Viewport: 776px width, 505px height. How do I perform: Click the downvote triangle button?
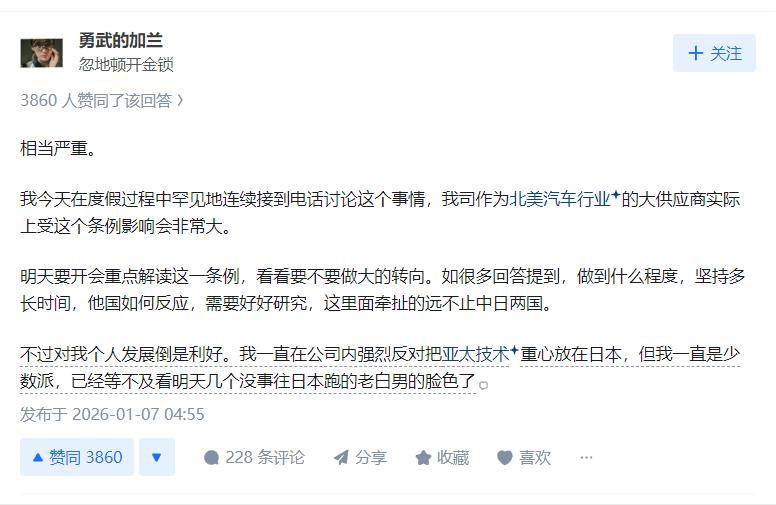(156, 457)
